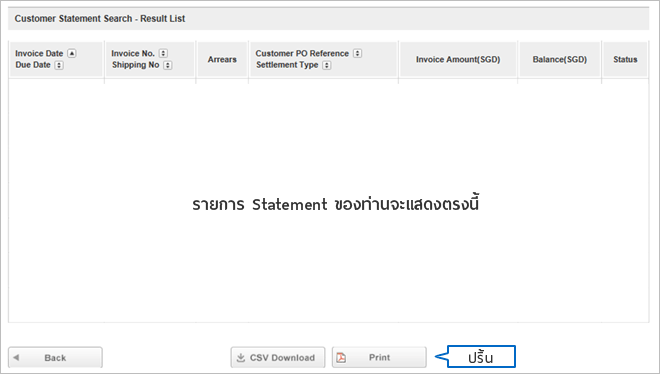Click the Back button

(55, 358)
